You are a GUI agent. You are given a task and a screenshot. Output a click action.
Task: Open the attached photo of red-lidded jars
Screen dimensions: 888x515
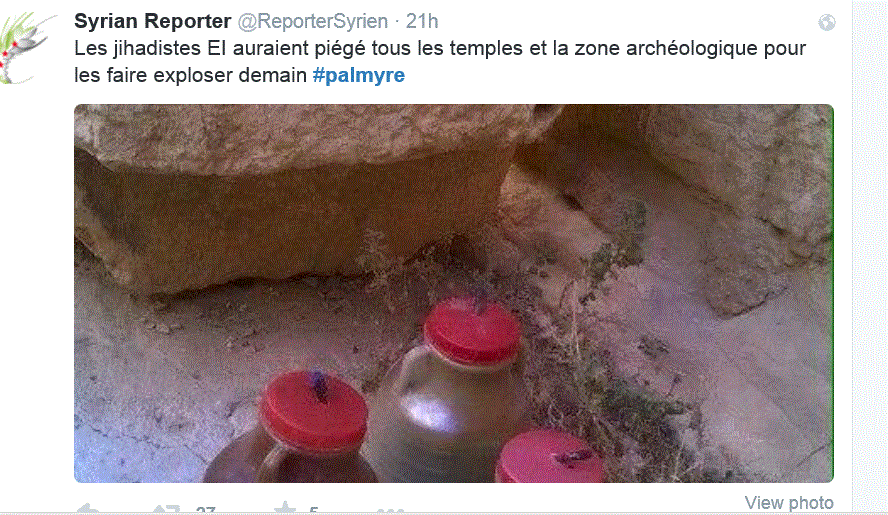[x=454, y=293]
